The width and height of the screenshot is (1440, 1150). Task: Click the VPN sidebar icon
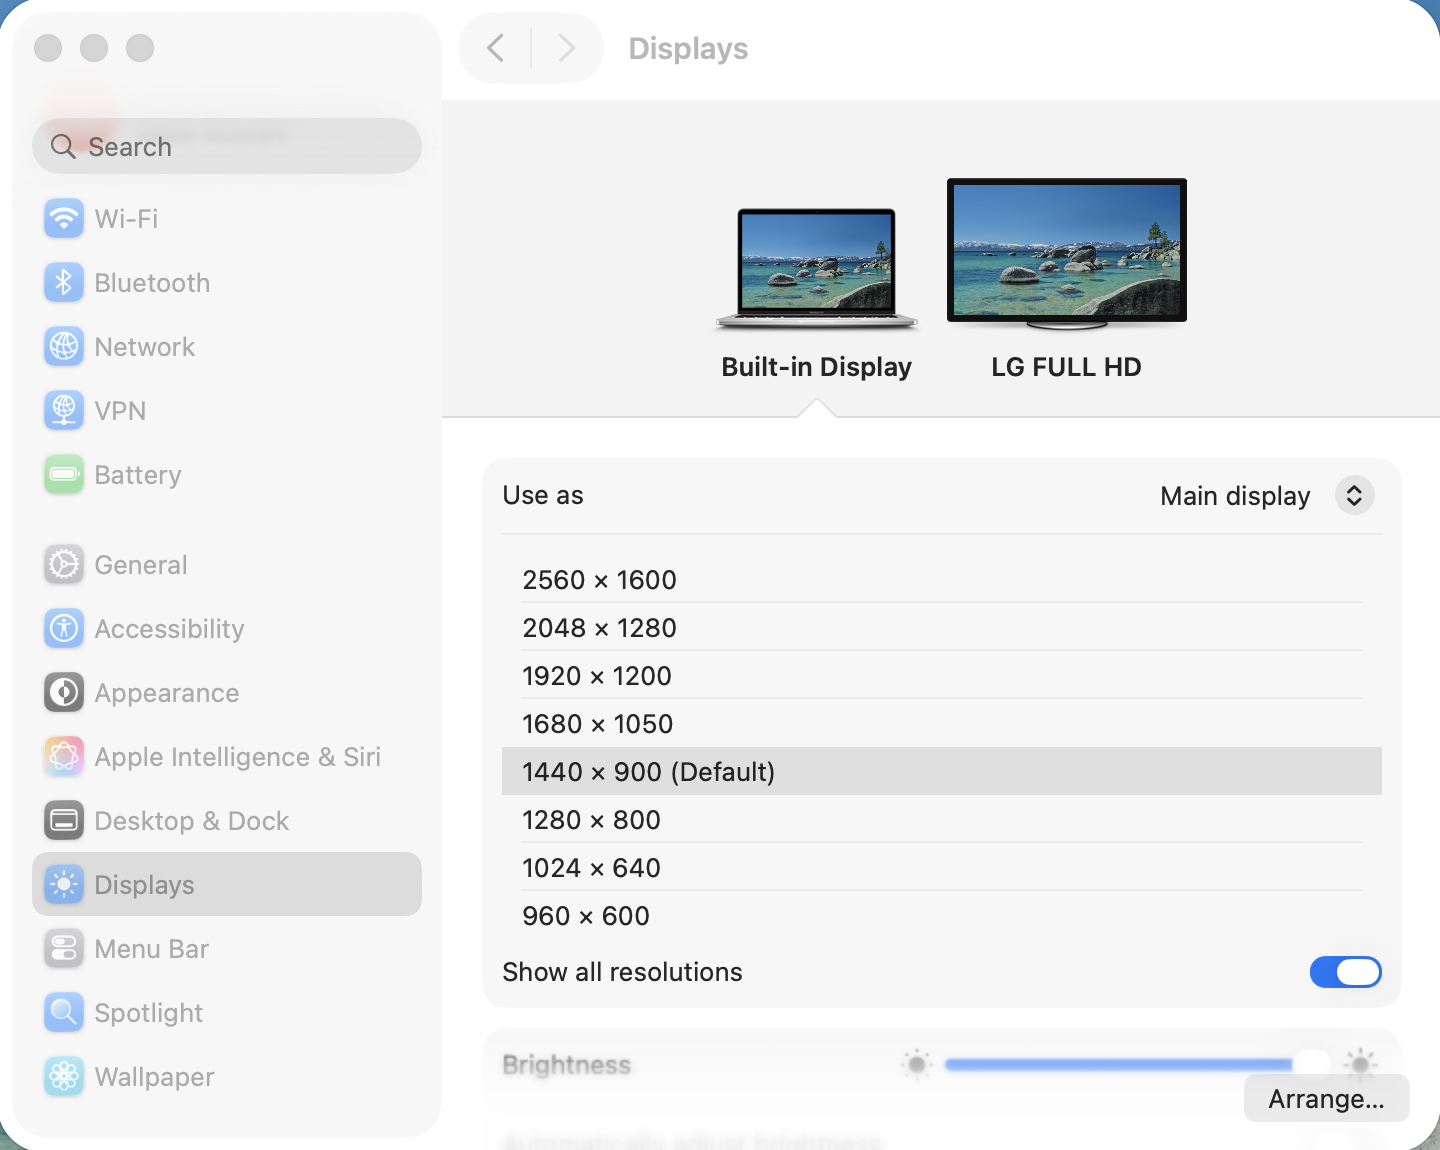pos(64,411)
